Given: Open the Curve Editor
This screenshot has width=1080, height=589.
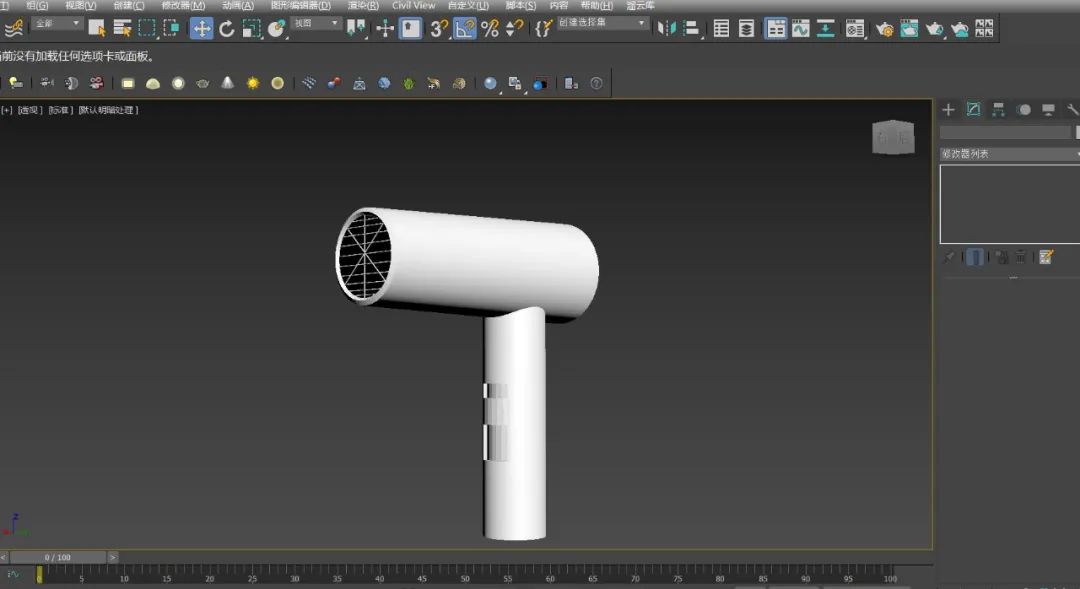Looking at the screenshot, I should point(800,28).
